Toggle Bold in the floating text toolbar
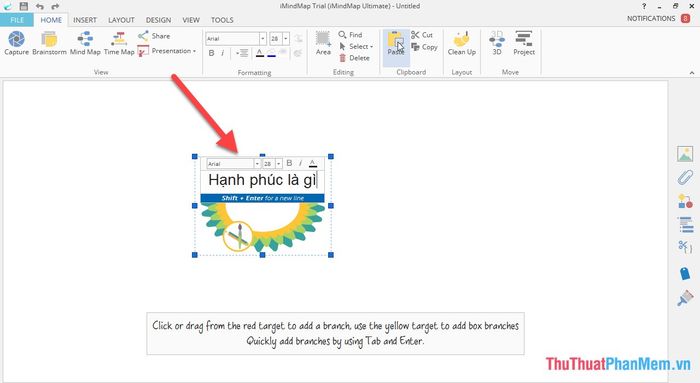 (x=289, y=163)
